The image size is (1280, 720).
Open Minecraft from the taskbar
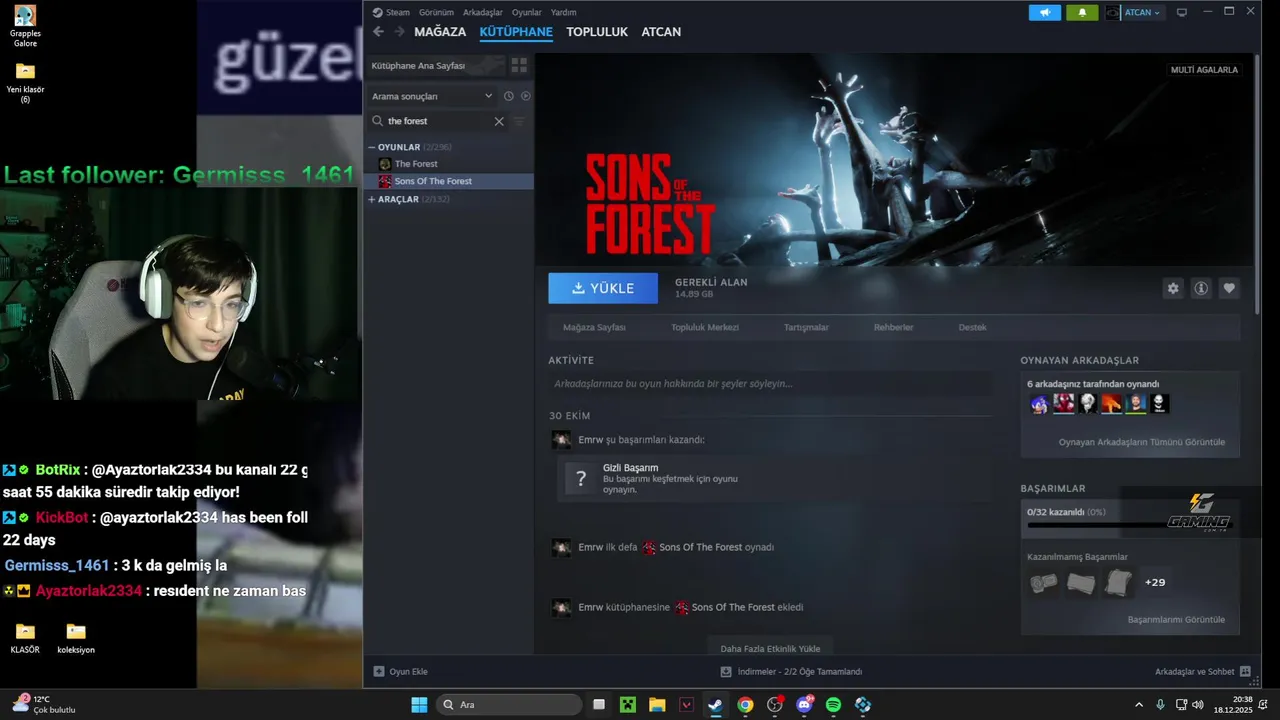[x=627, y=705]
